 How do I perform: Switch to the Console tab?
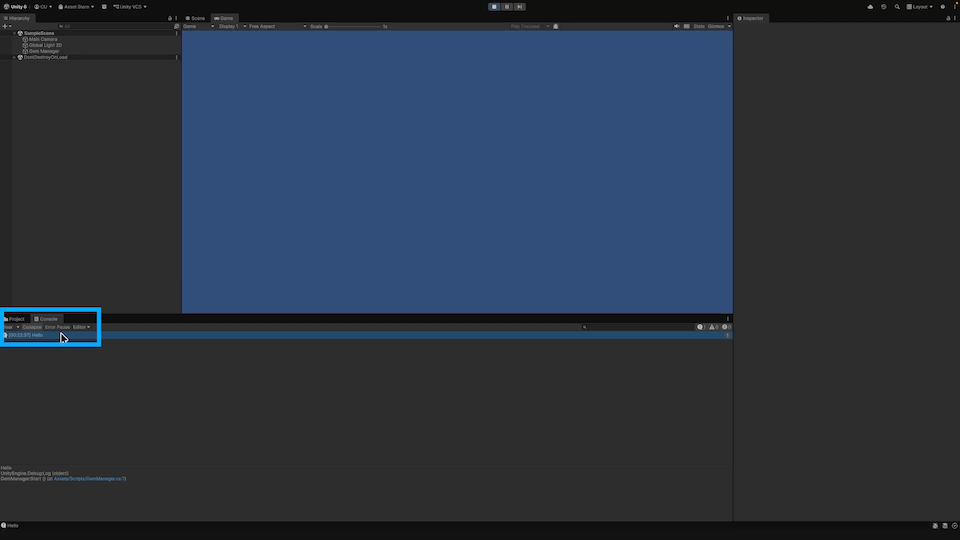pos(46,319)
